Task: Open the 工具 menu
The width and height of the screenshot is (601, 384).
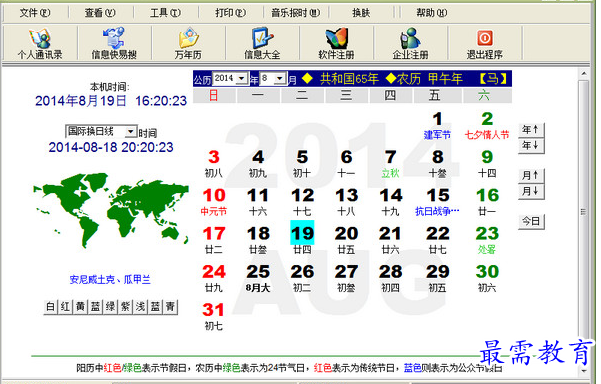Action: click(x=165, y=13)
